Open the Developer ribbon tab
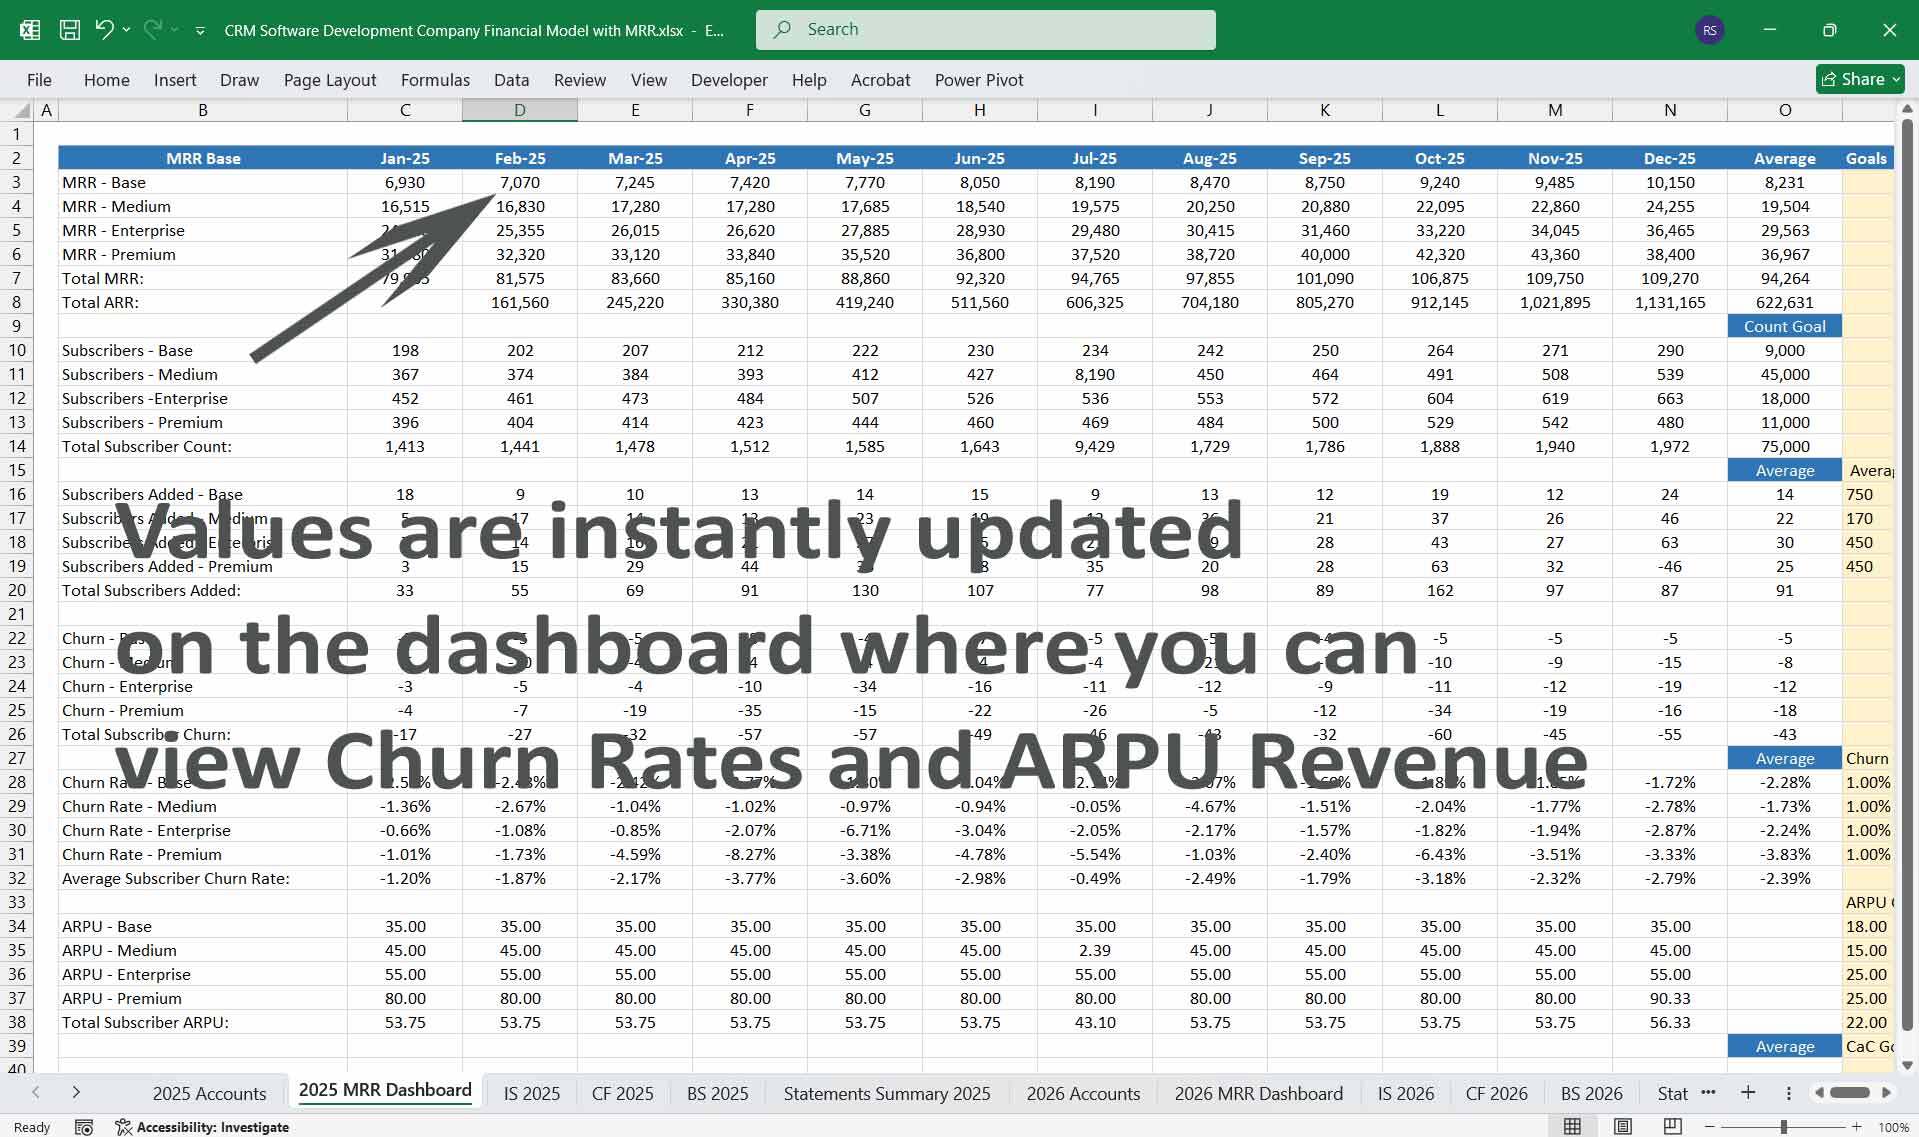Screen dimensions: 1919x1137 click(729, 80)
